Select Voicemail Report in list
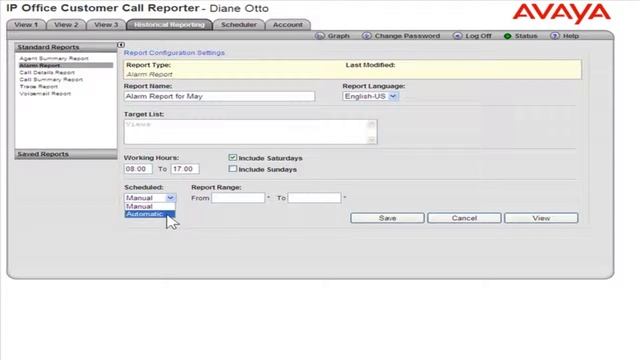Viewport: 640px width, 360px height. 45,93
